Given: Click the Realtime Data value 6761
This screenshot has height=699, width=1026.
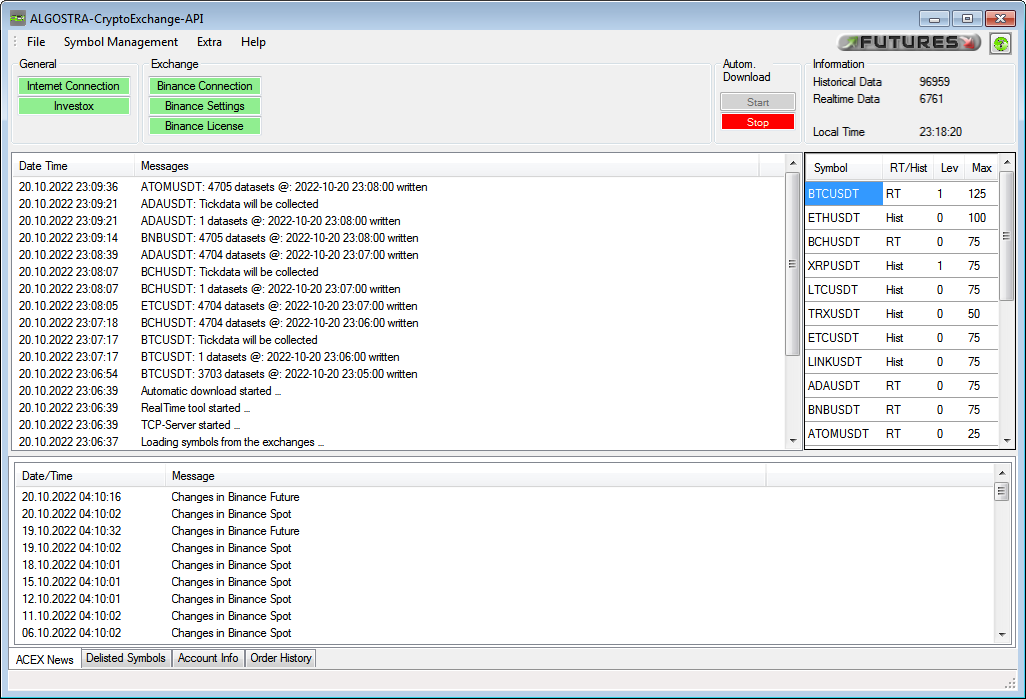Looking at the screenshot, I should coord(931,99).
